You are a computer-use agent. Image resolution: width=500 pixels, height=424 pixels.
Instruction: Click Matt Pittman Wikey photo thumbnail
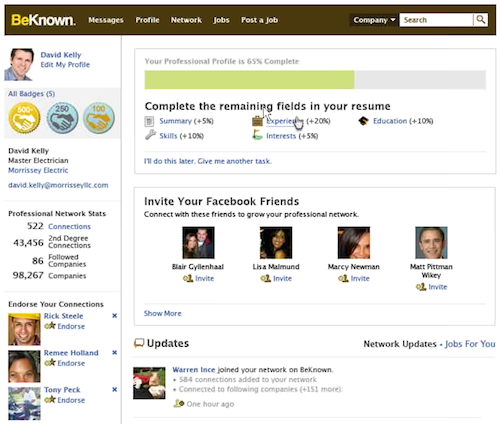tap(431, 243)
